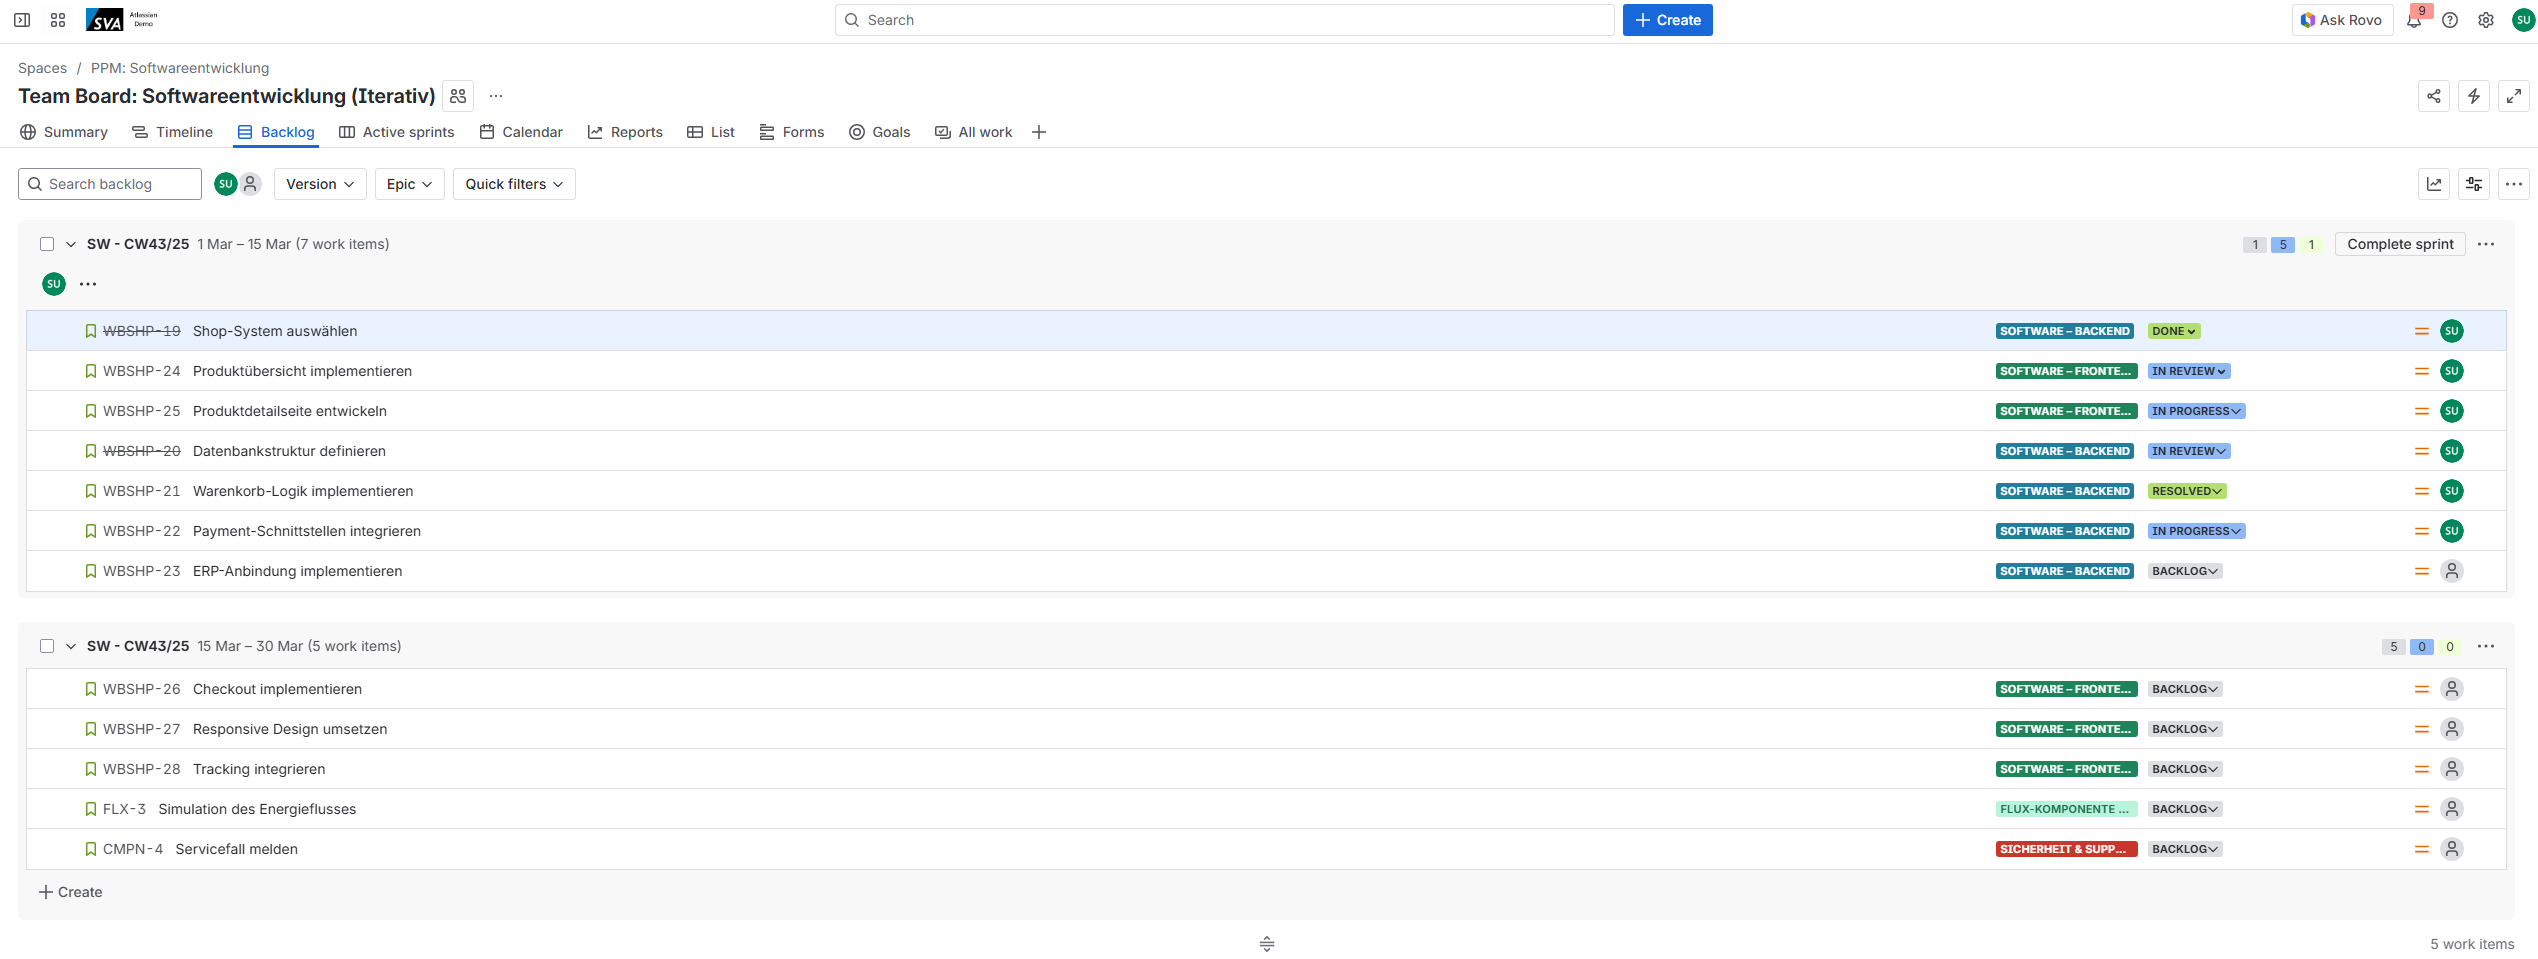Select the second sprint checkbox (15 Mar – 30 Mar)
Image resolution: width=2538 pixels, height=959 pixels.
(x=47, y=646)
